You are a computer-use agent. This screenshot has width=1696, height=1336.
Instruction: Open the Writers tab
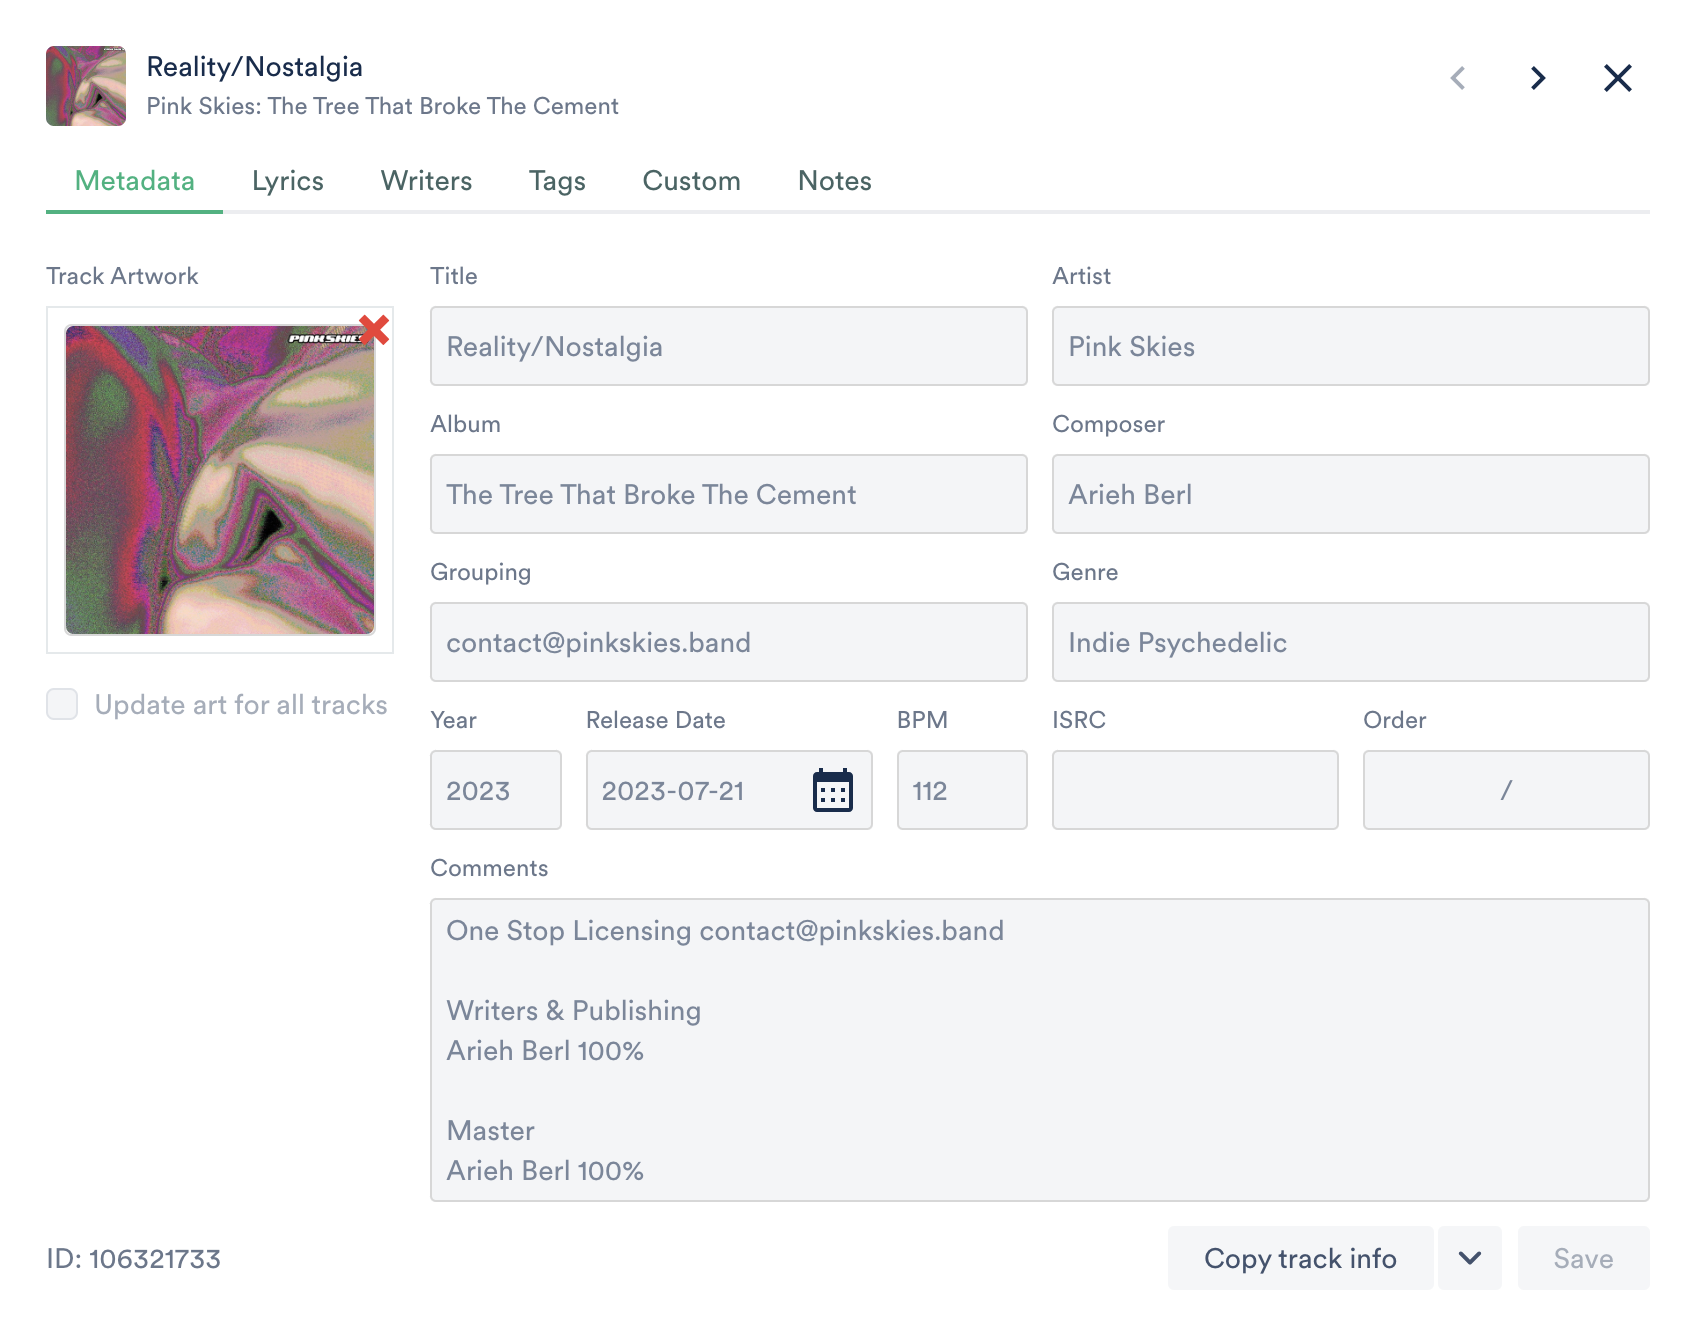point(426,181)
